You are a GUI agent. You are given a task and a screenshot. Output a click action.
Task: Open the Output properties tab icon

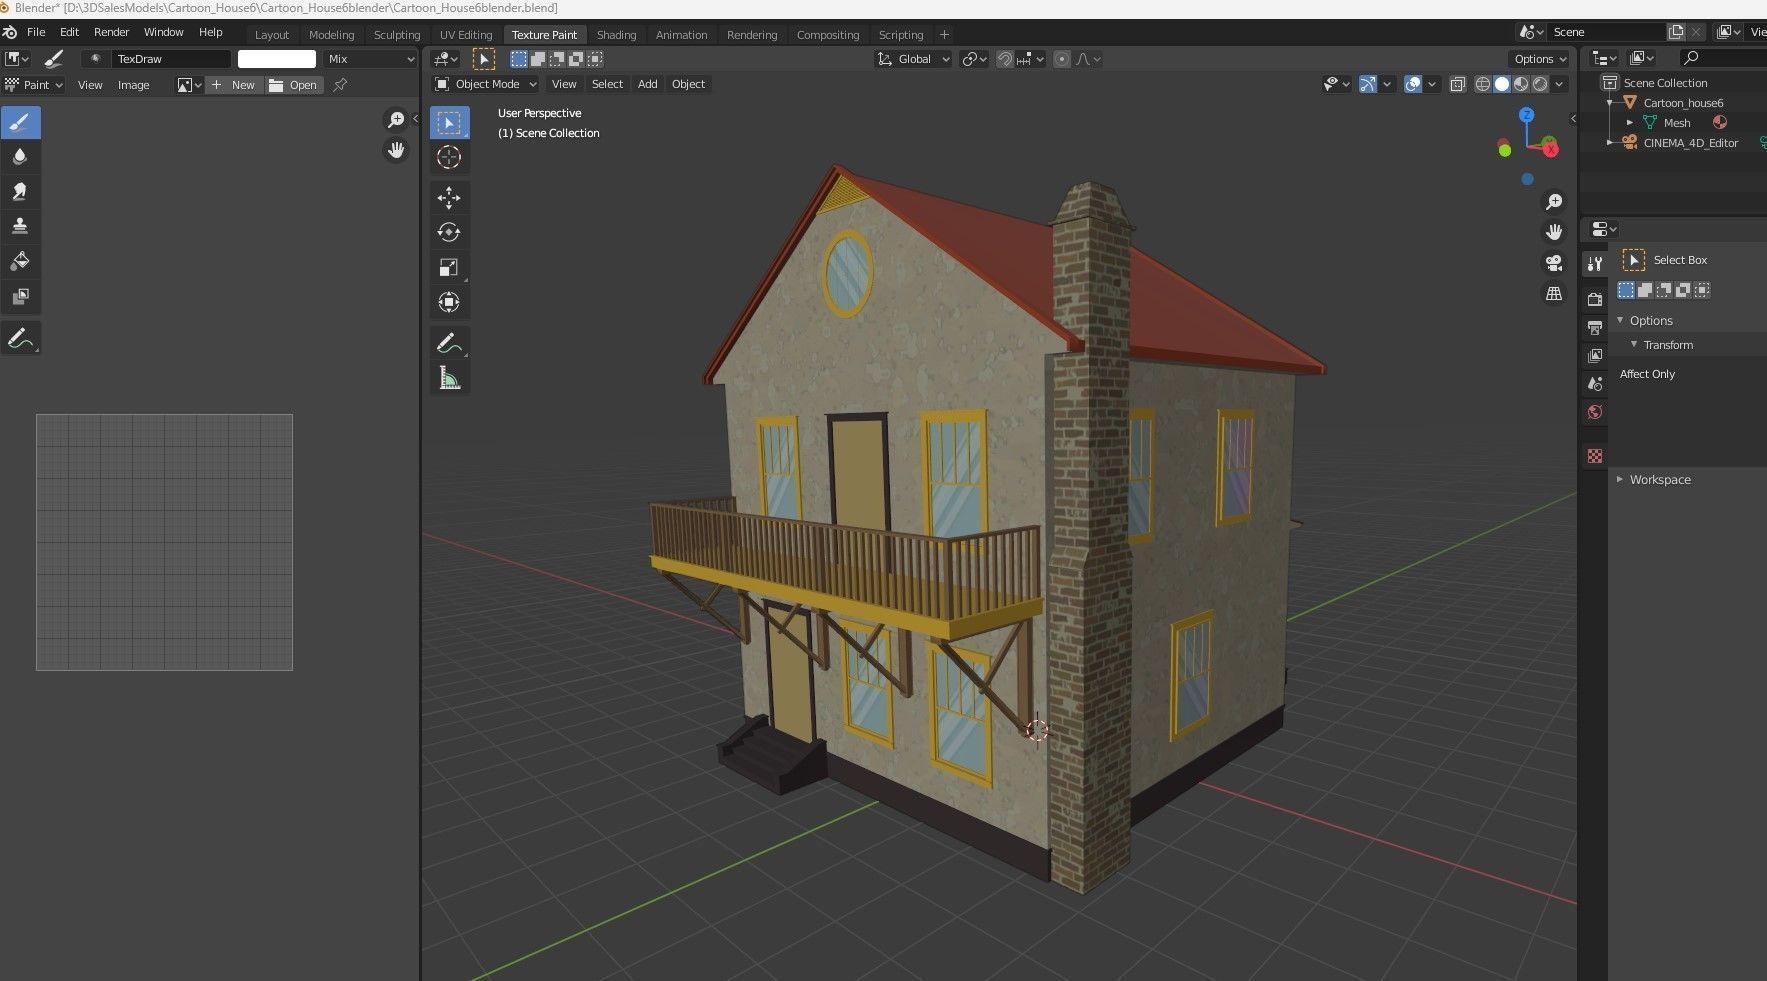point(1595,327)
